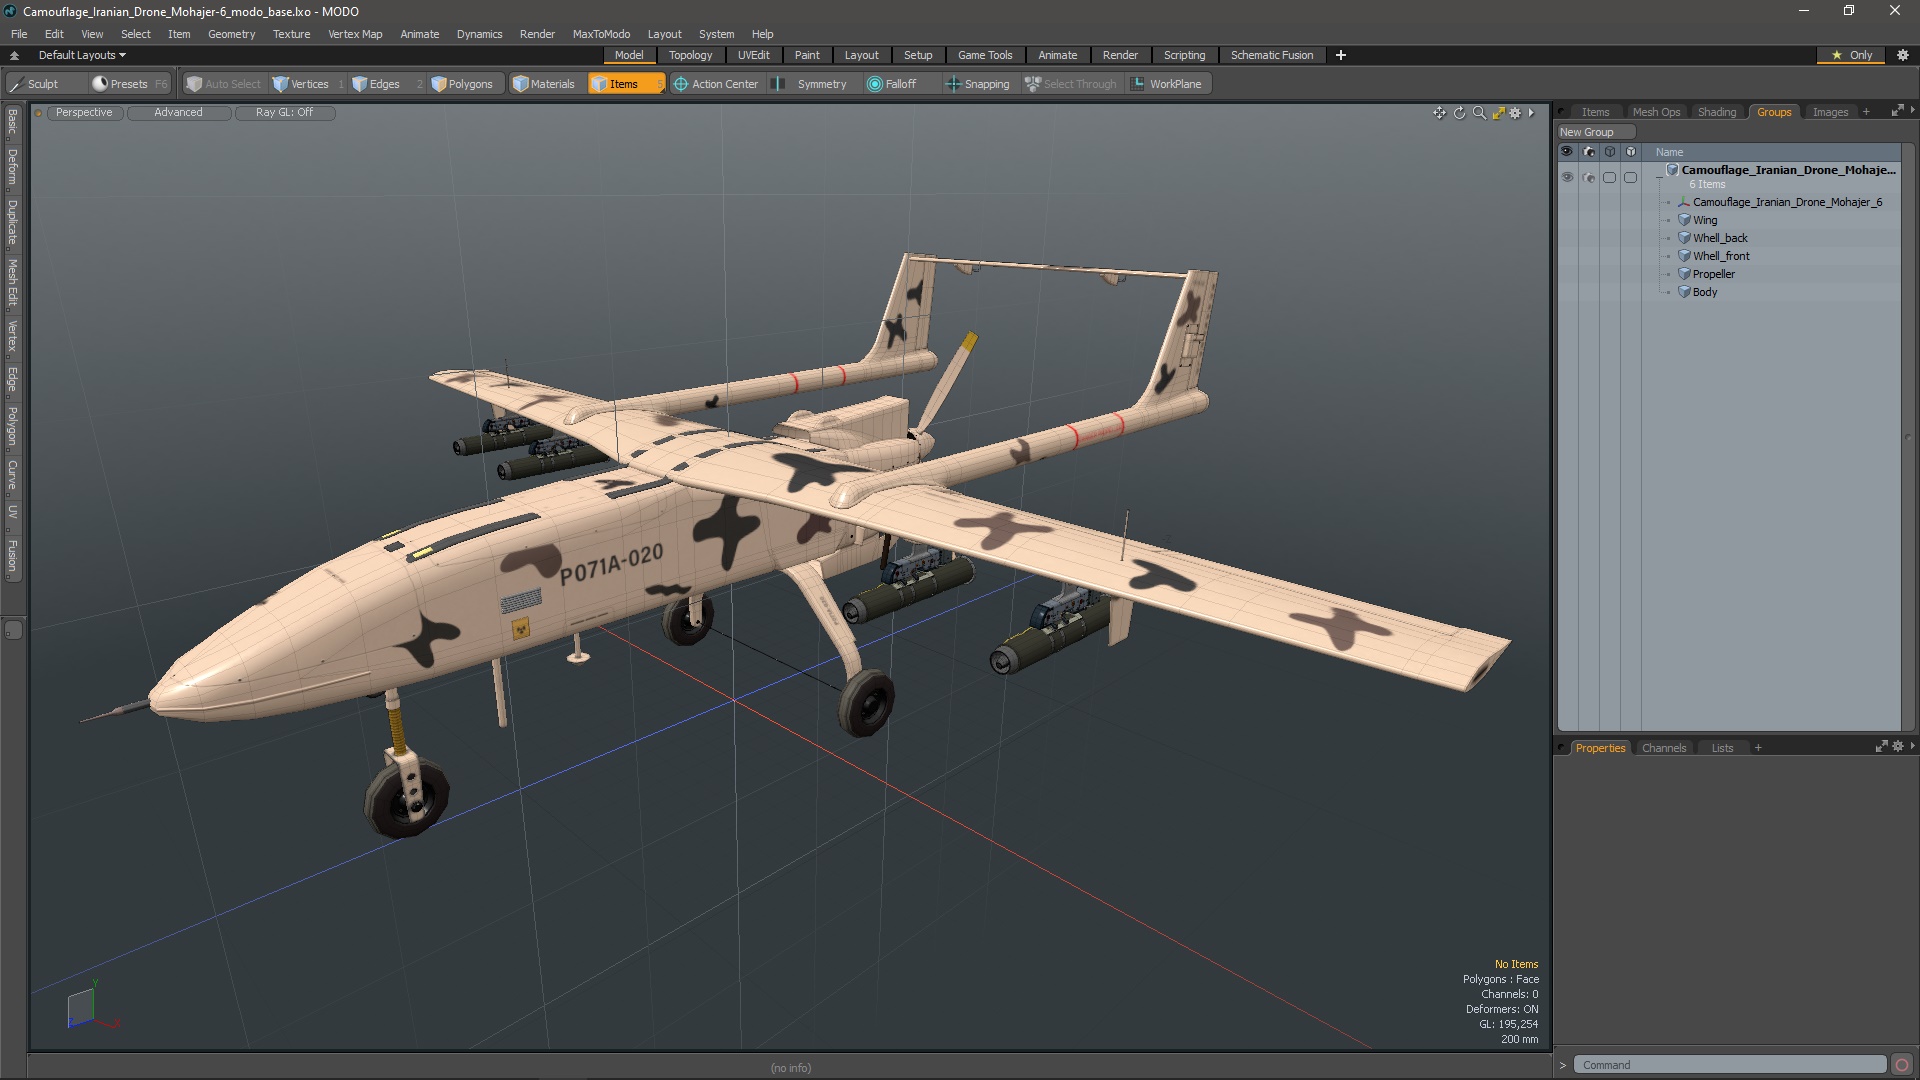Switch to the Lists tab
Screen dimensions: 1920x1080
[x=1722, y=748]
